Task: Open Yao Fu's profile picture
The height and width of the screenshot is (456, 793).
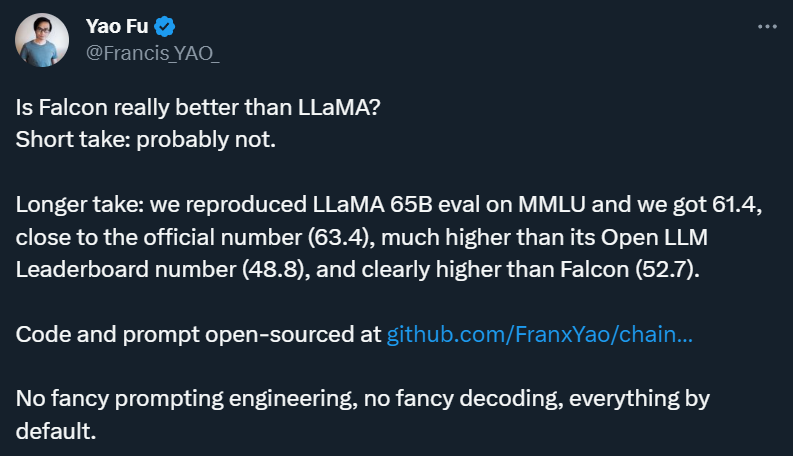Action: 42,40
